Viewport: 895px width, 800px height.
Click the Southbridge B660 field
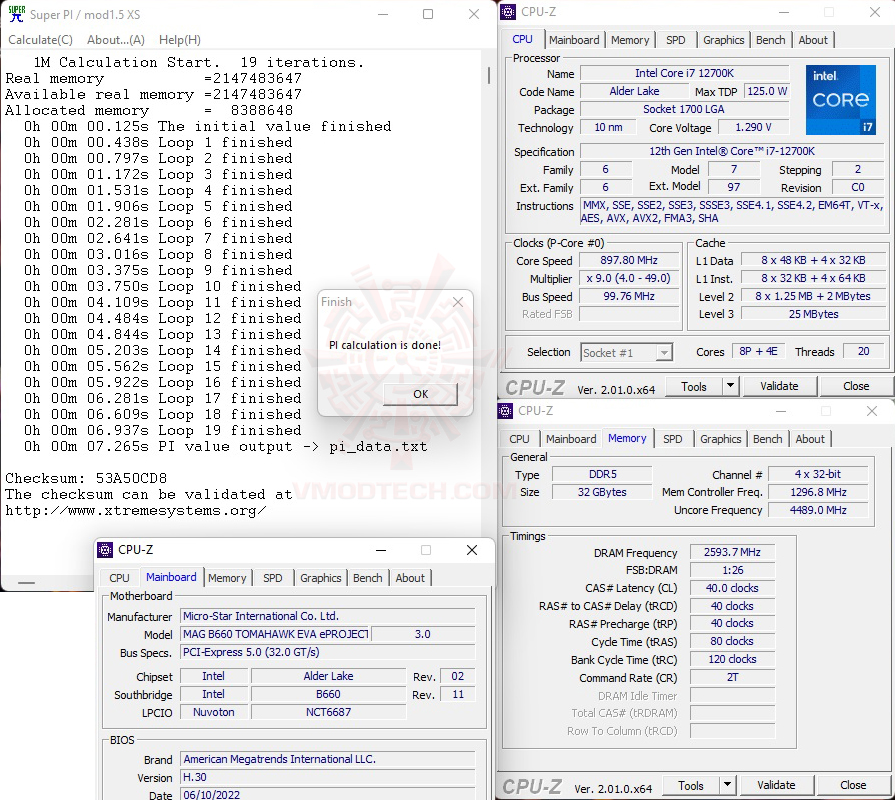click(x=328, y=694)
